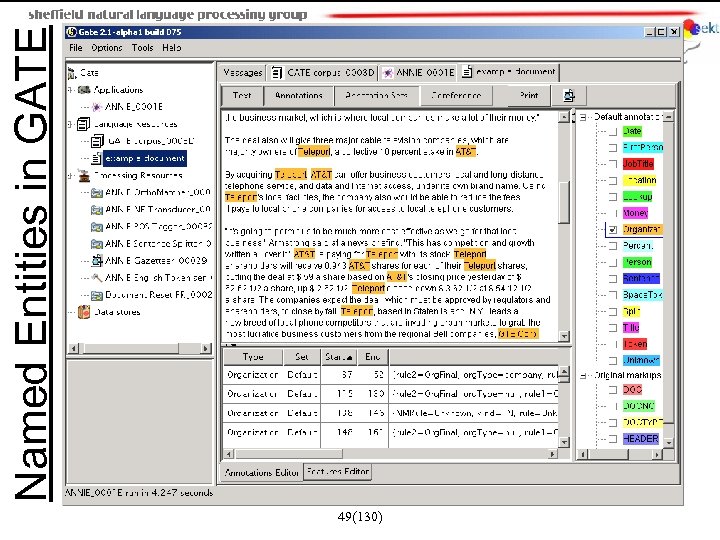Click the GATE corpus icon in the tree
This screenshot has width=720, height=540.
(97, 141)
